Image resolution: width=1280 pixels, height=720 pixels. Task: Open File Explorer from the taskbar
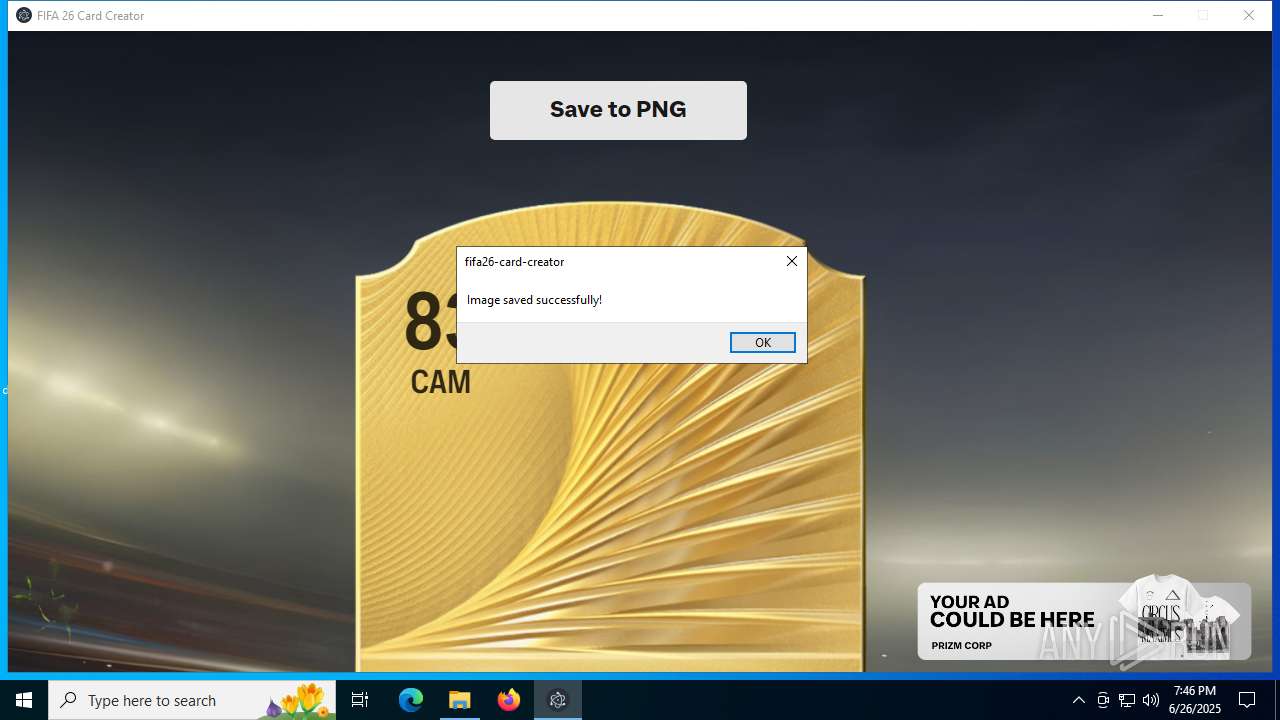(460, 700)
